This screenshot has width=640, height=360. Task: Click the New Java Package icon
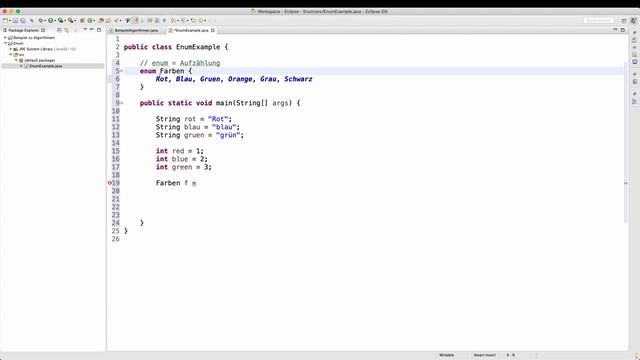pyautogui.click(x=82, y=20)
